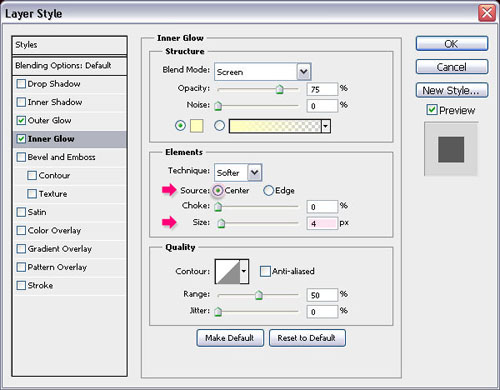Click the Noise slider handle

point(218,106)
